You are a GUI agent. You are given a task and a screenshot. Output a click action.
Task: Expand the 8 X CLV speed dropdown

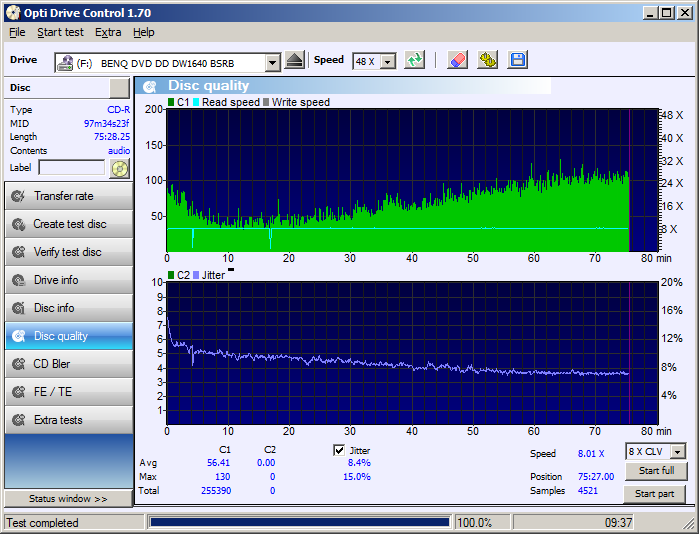tap(678, 452)
